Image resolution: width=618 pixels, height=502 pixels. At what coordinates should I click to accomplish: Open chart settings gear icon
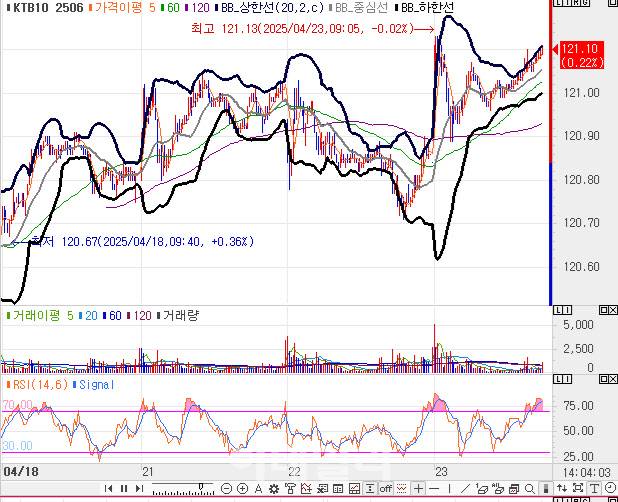(x=274, y=489)
